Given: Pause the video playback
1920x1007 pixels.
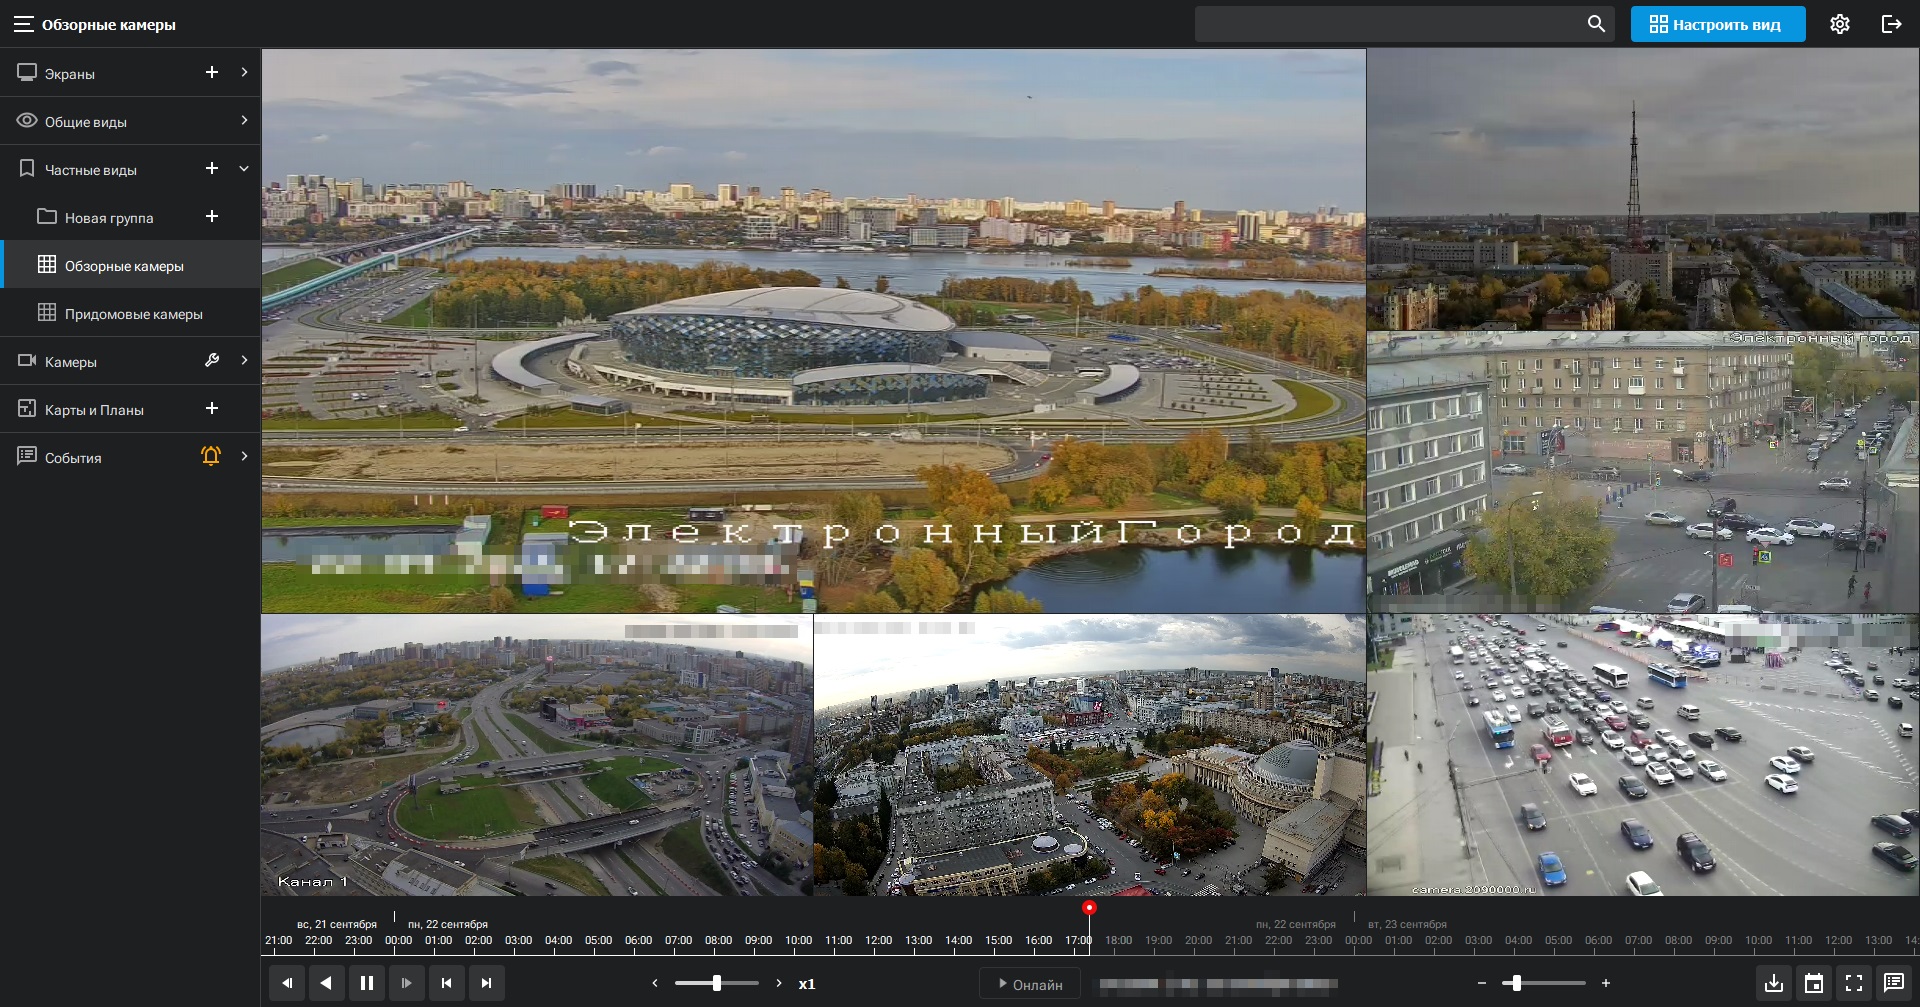Looking at the screenshot, I should click(x=366, y=983).
